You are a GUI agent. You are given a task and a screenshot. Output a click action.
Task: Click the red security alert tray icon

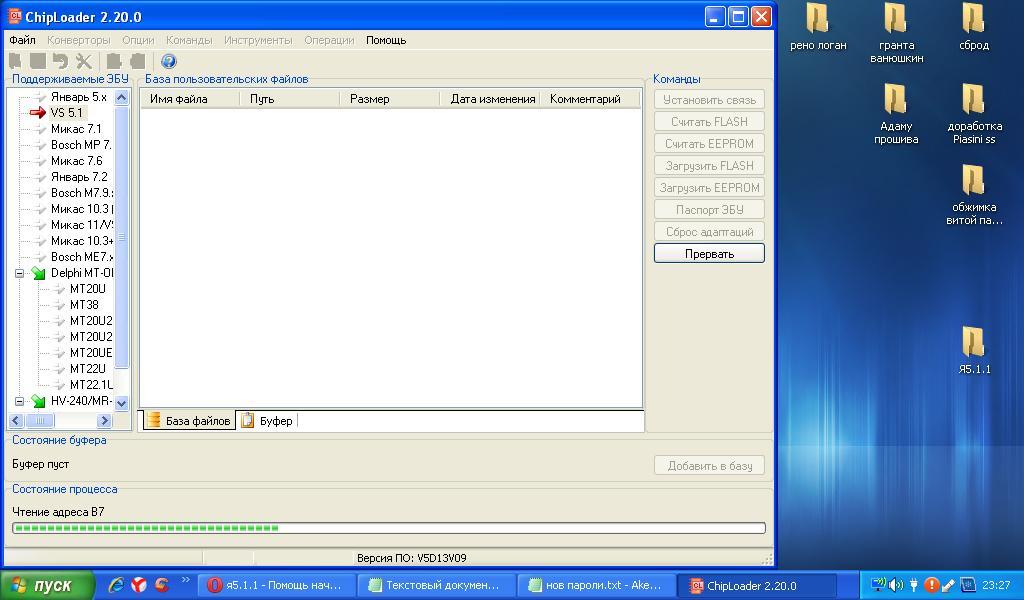click(x=932, y=584)
